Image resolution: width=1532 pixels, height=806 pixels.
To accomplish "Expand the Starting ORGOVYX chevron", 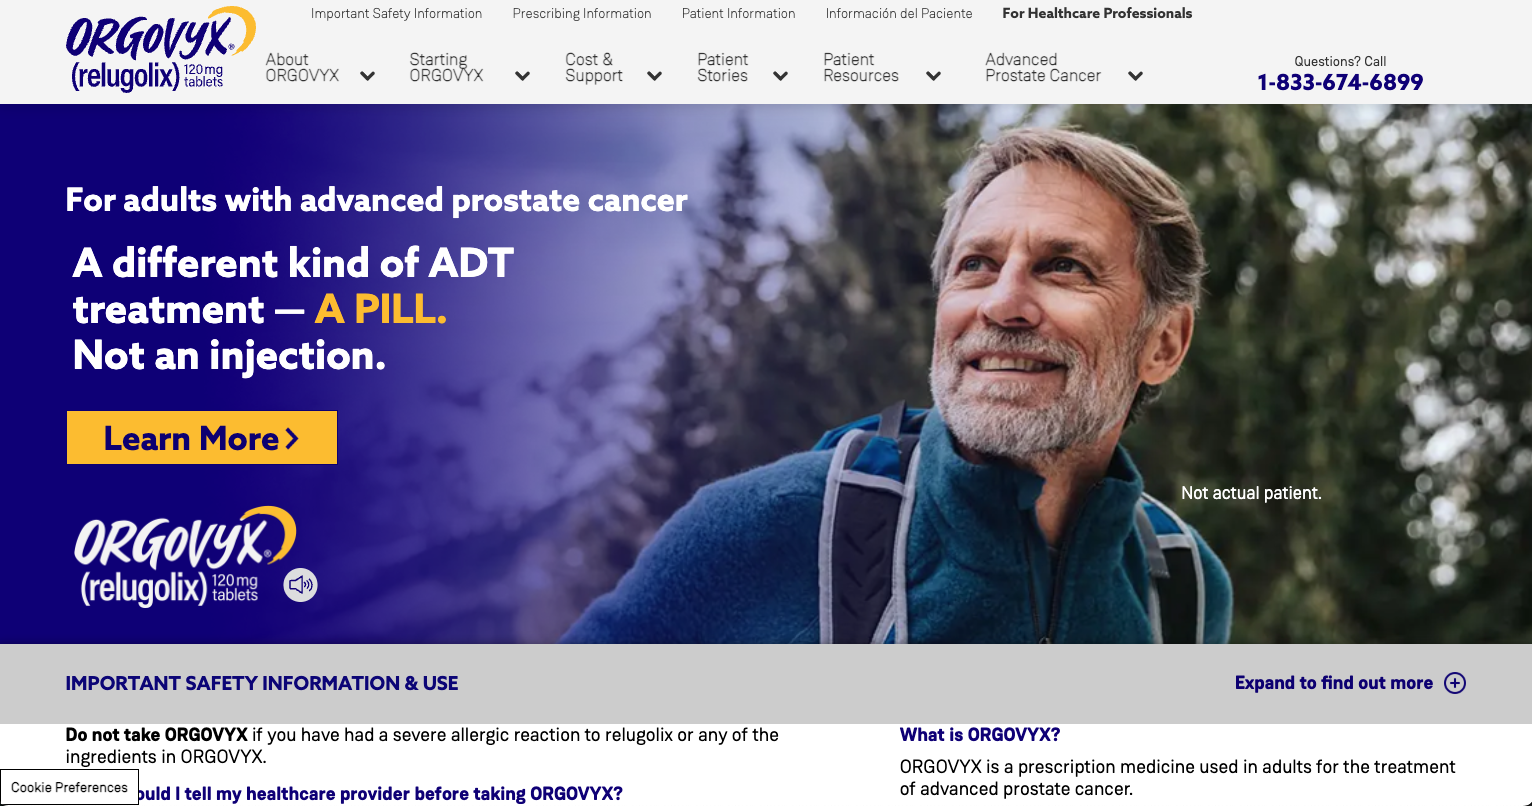I will click(x=522, y=76).
